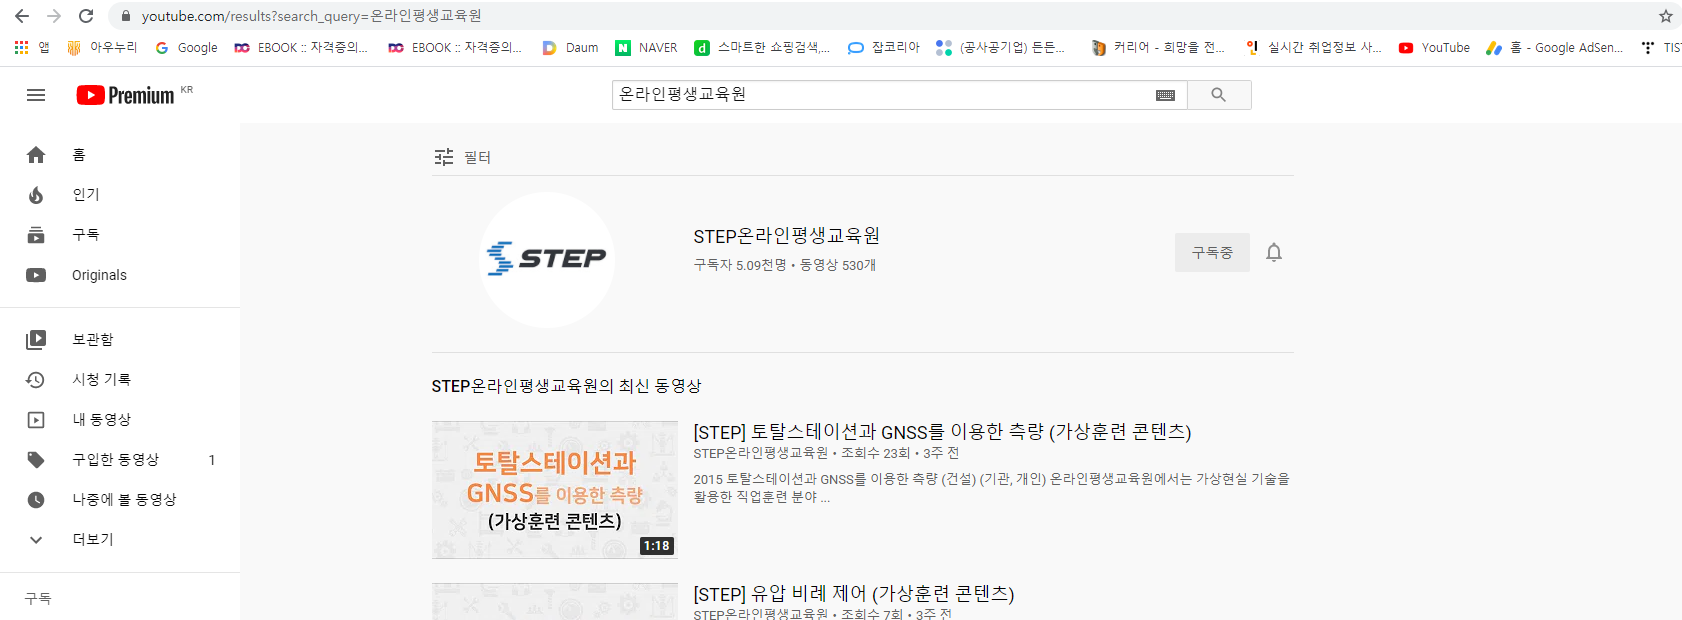Viewport: 1682px width, 620px height.
Task: Open the Daum bookmark
Action: [570, 47]
